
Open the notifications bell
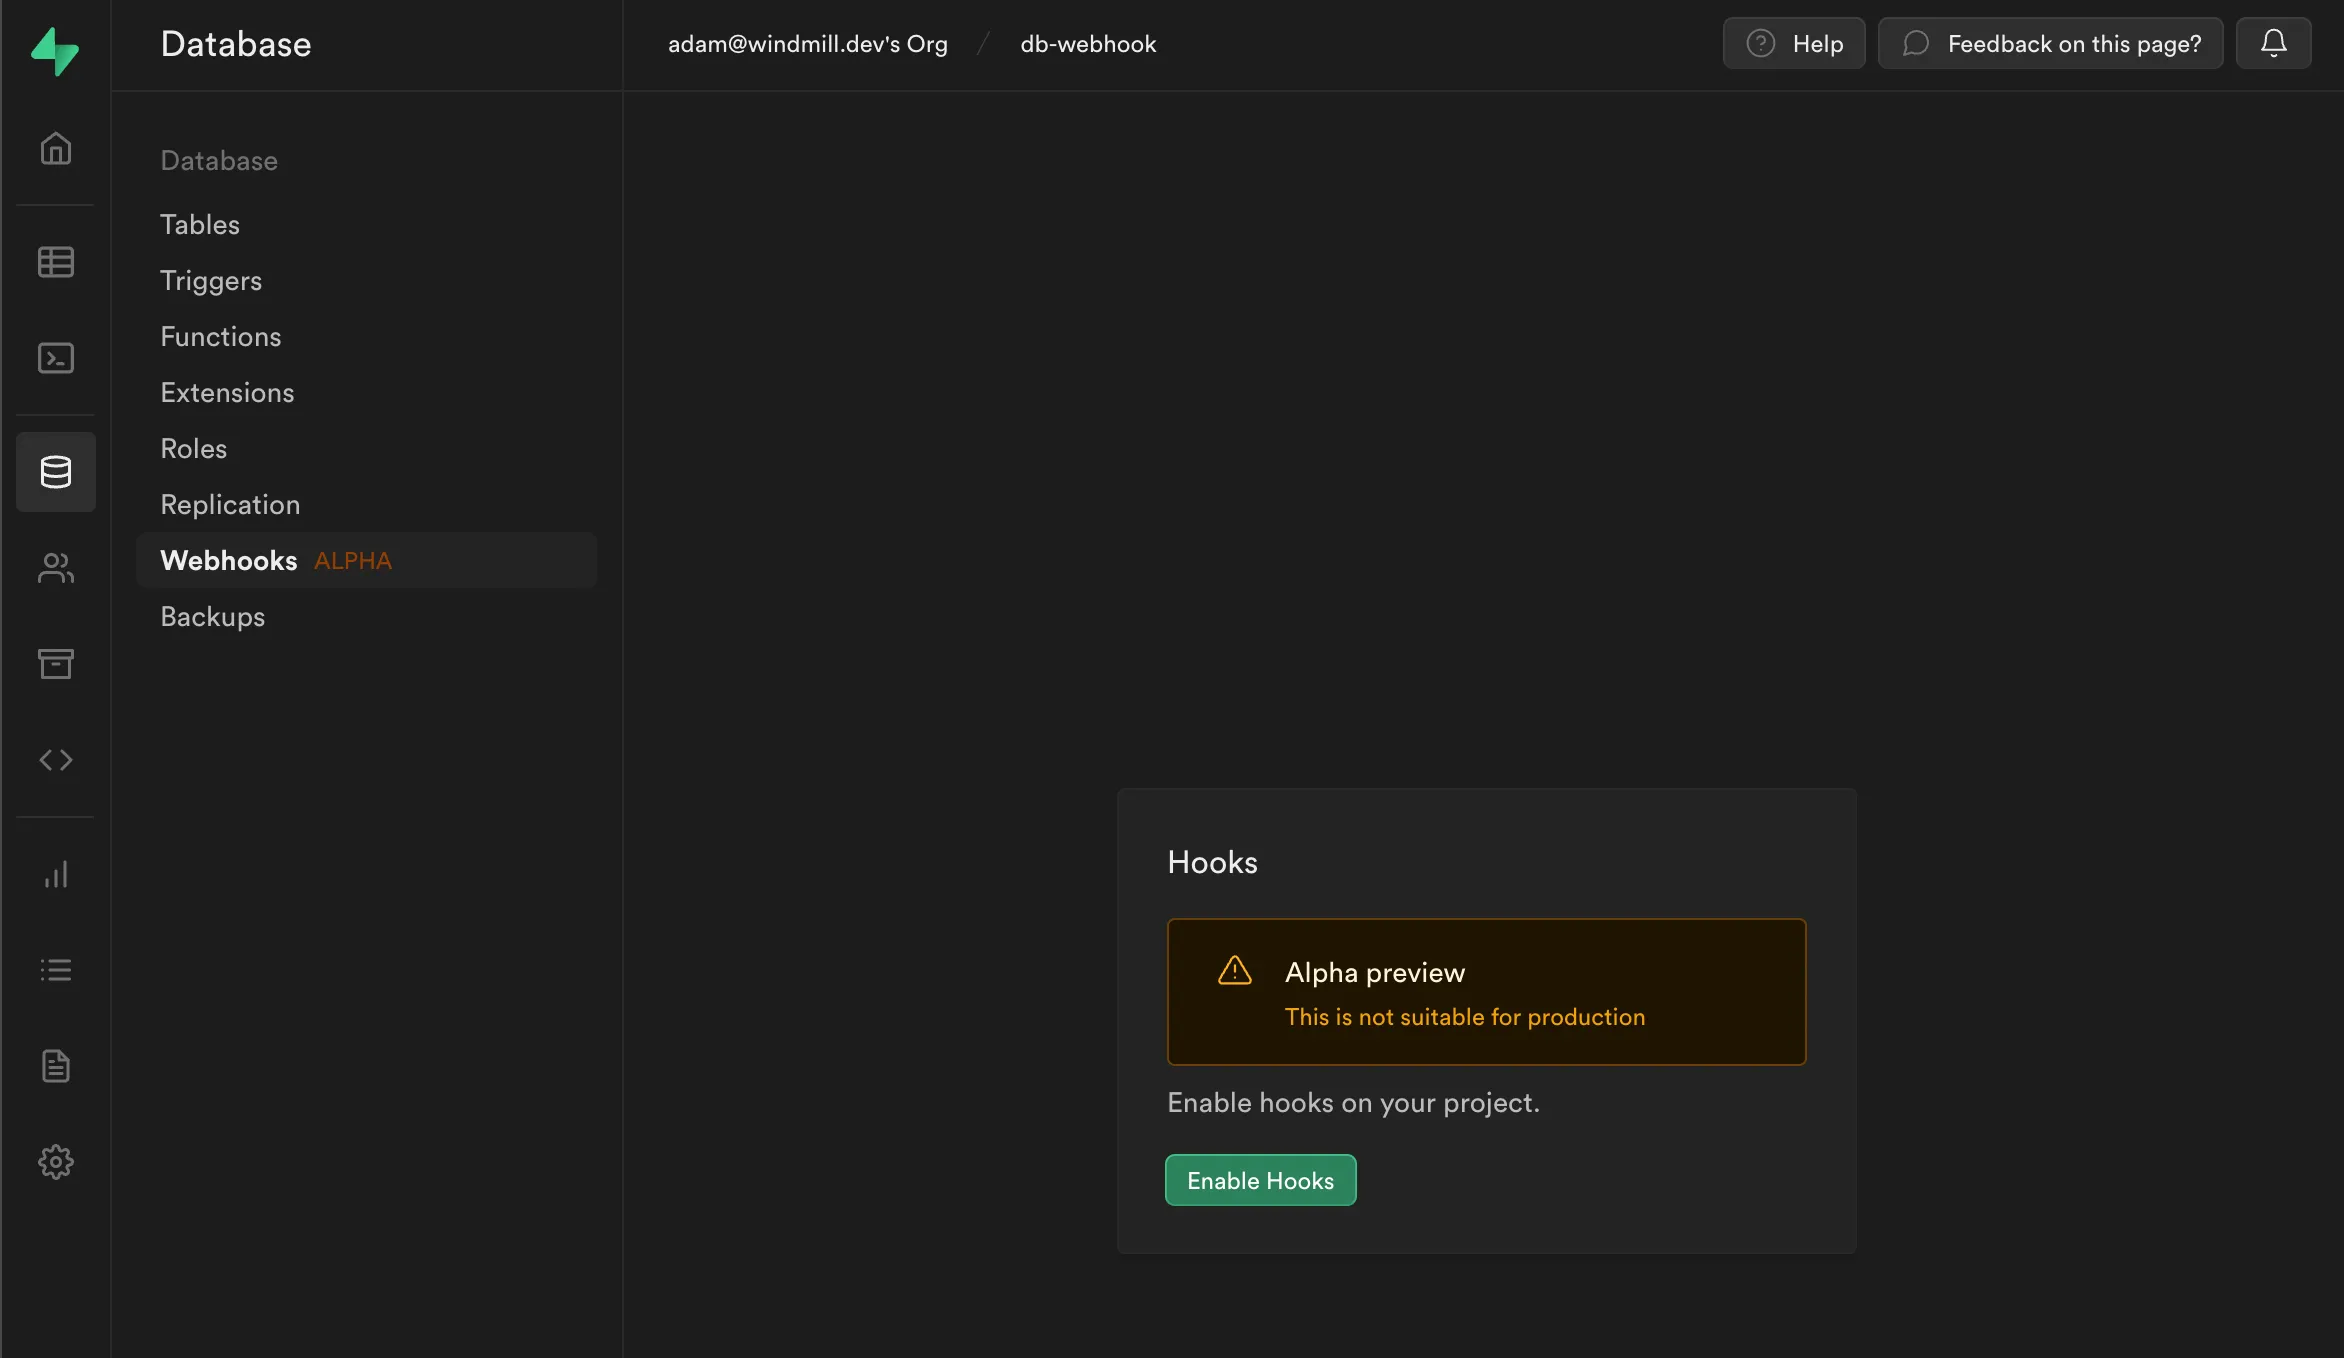[2273, 43]
